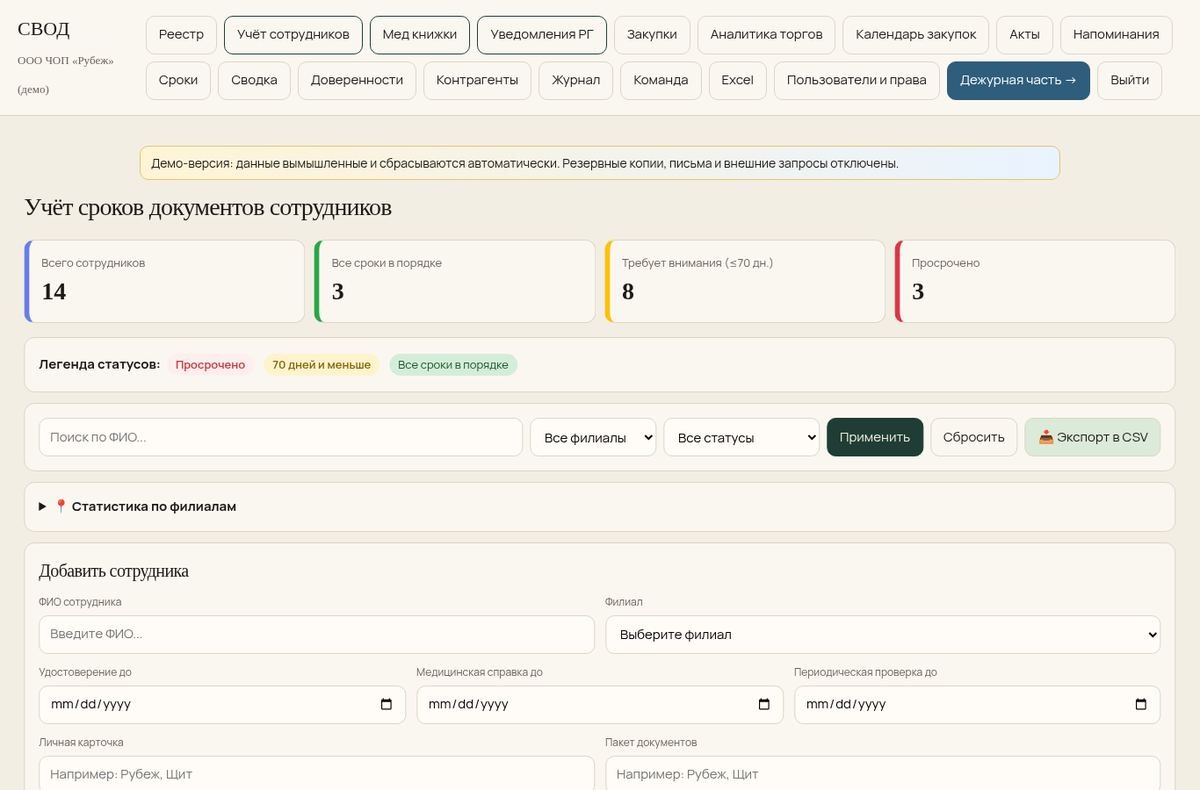Click the Требует внимания stat card
This screenshot has height=790, width=1200.
(x=745, y=281)
